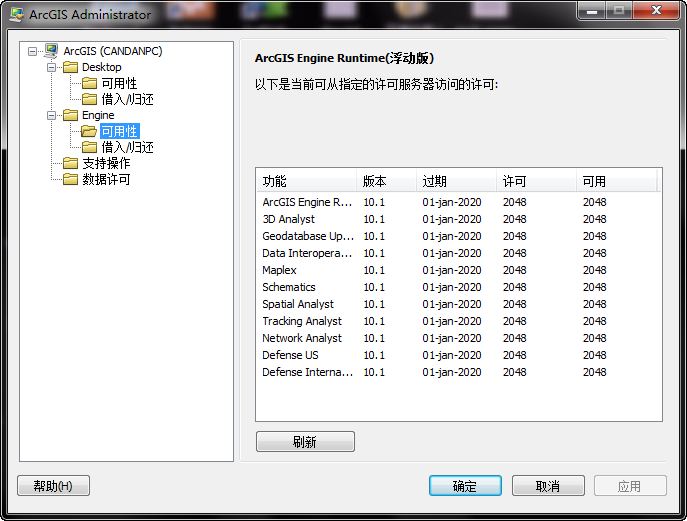687x521 pixels.
Task: Click version 10.1 in Spatial Analyst row
Action: tap(374, 304)
